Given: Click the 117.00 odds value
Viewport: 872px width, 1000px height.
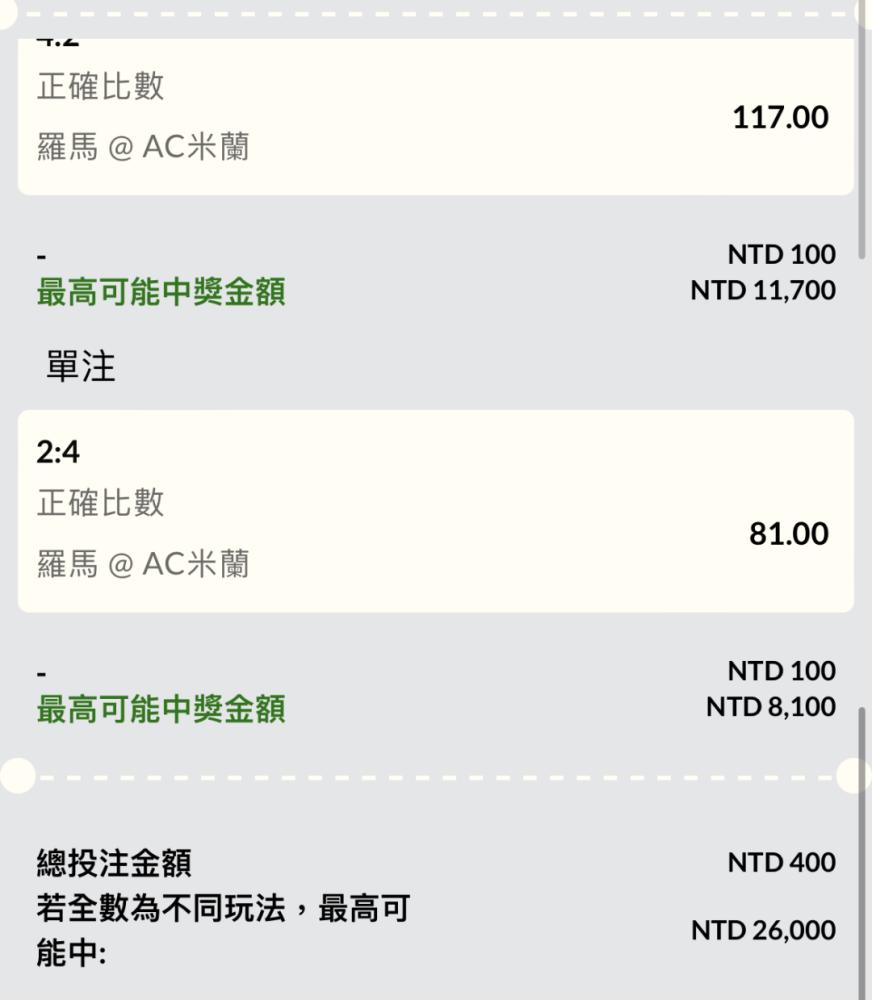Looking at the screenshot, I should coord(780,118).
